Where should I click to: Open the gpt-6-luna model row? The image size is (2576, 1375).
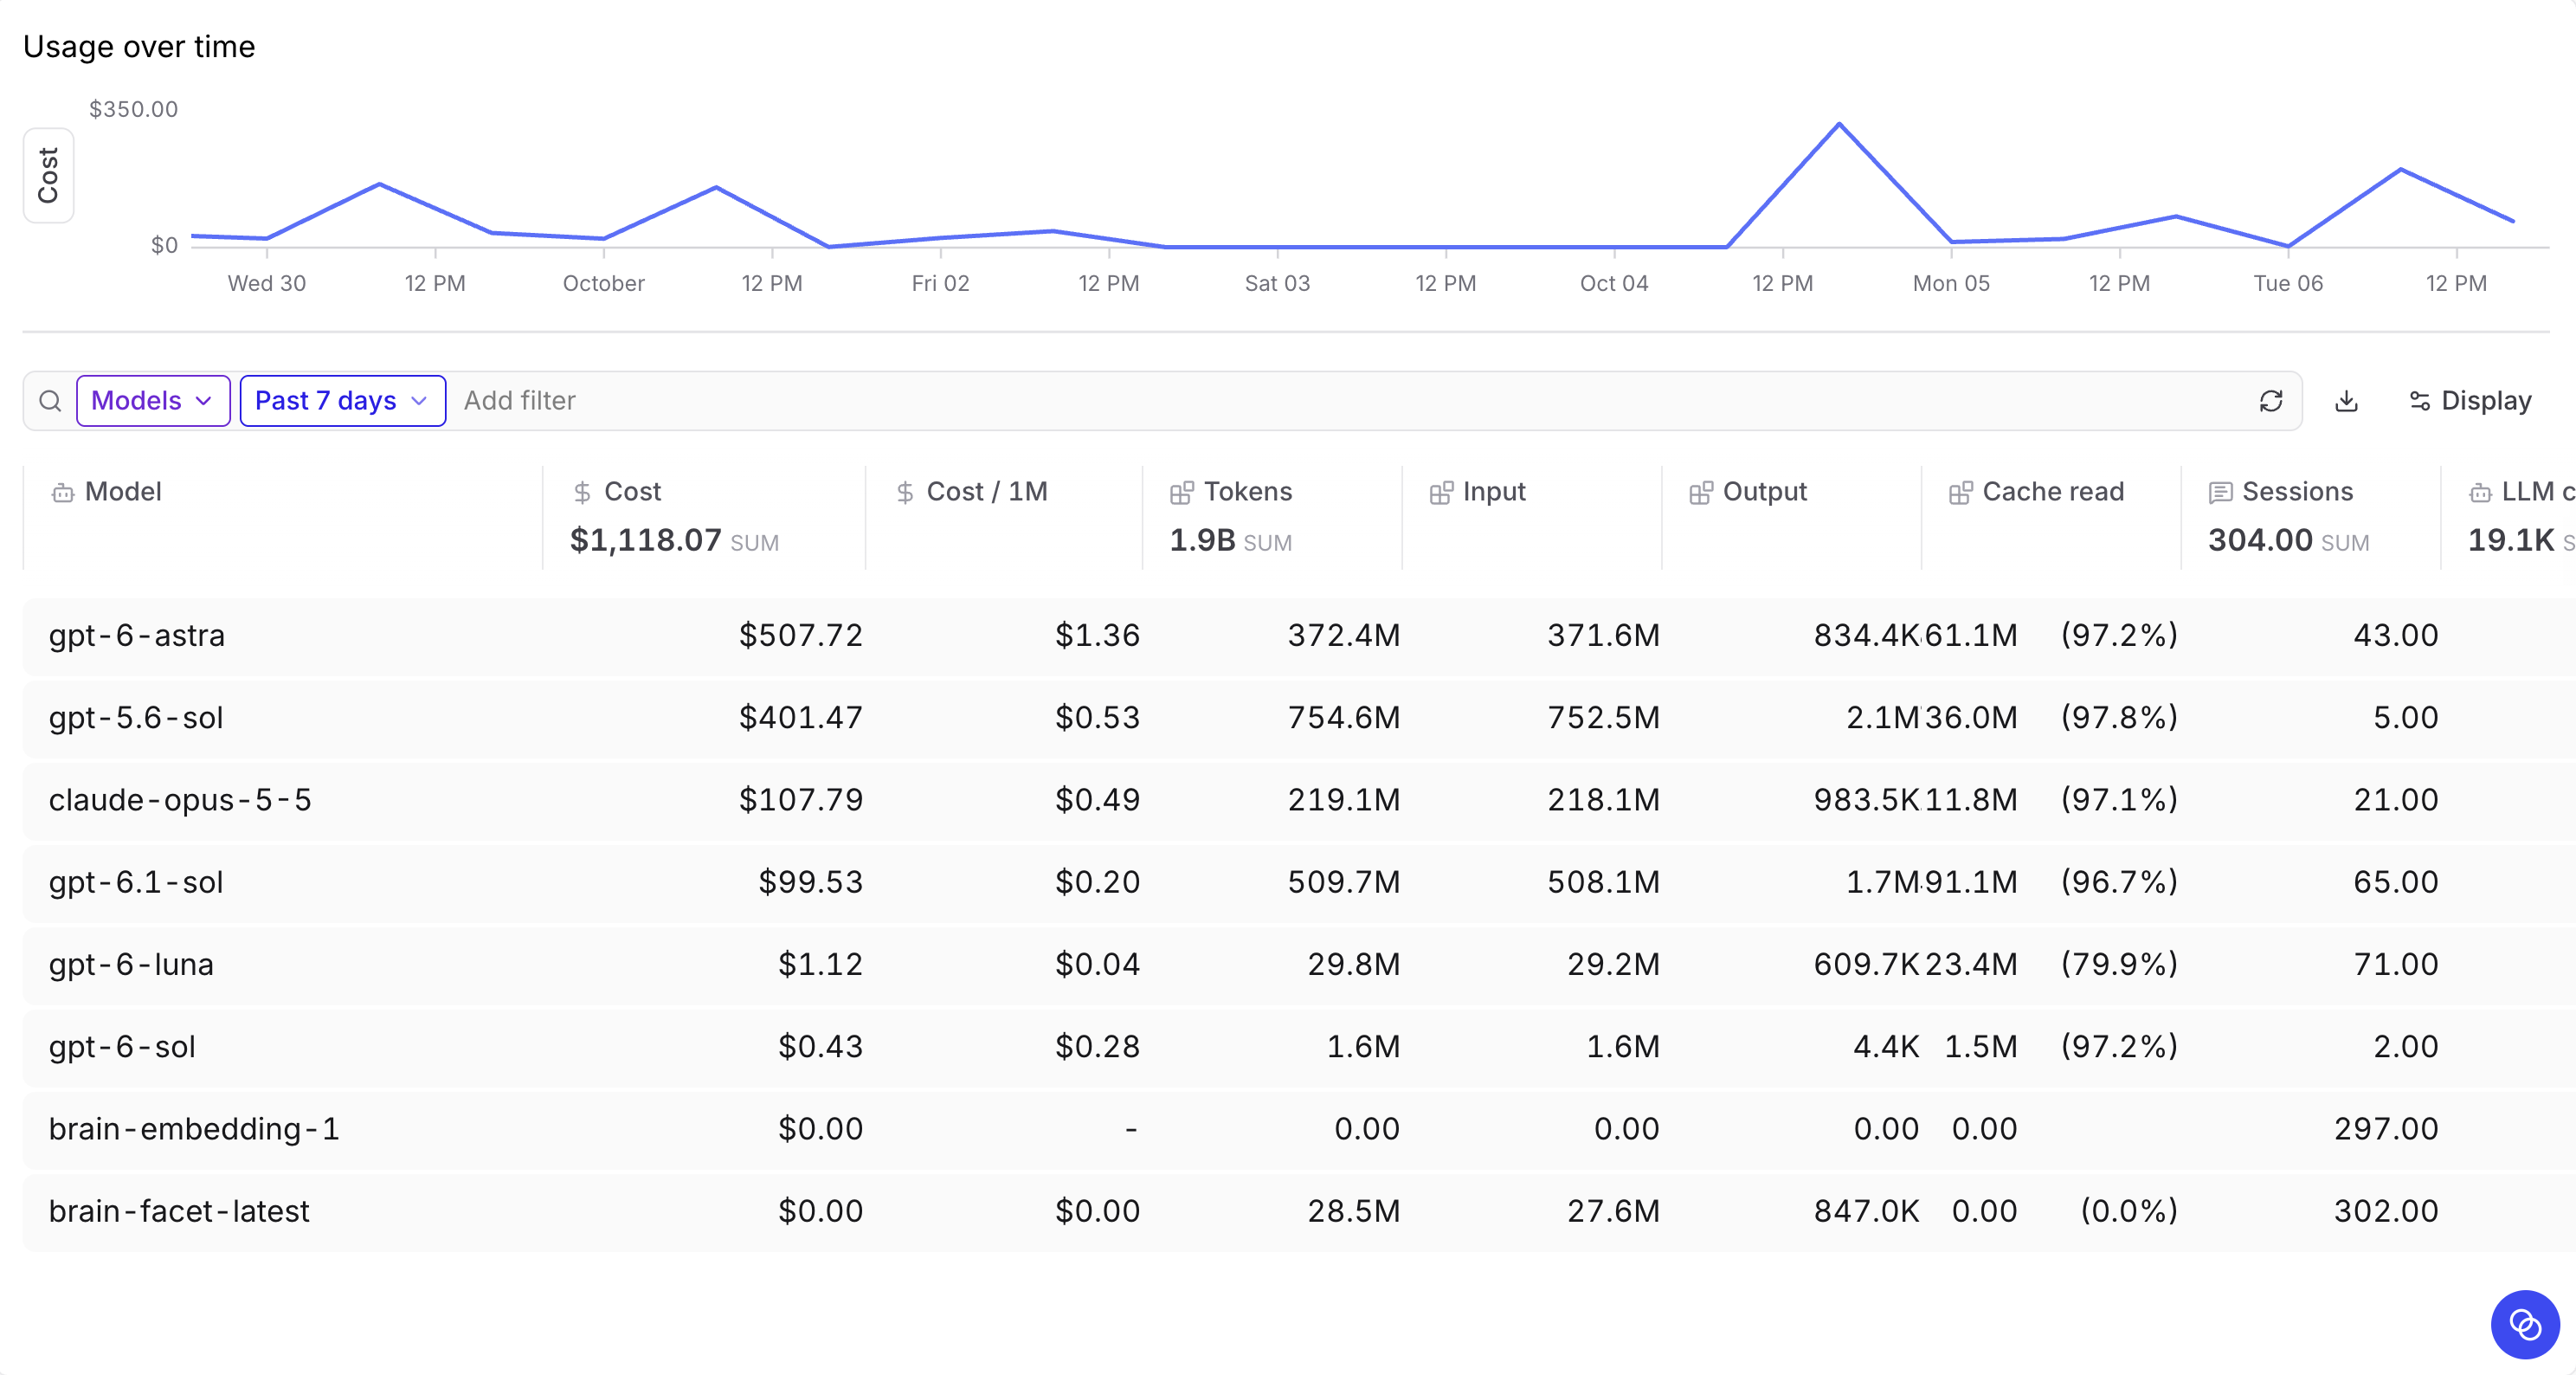point(1299,965)
